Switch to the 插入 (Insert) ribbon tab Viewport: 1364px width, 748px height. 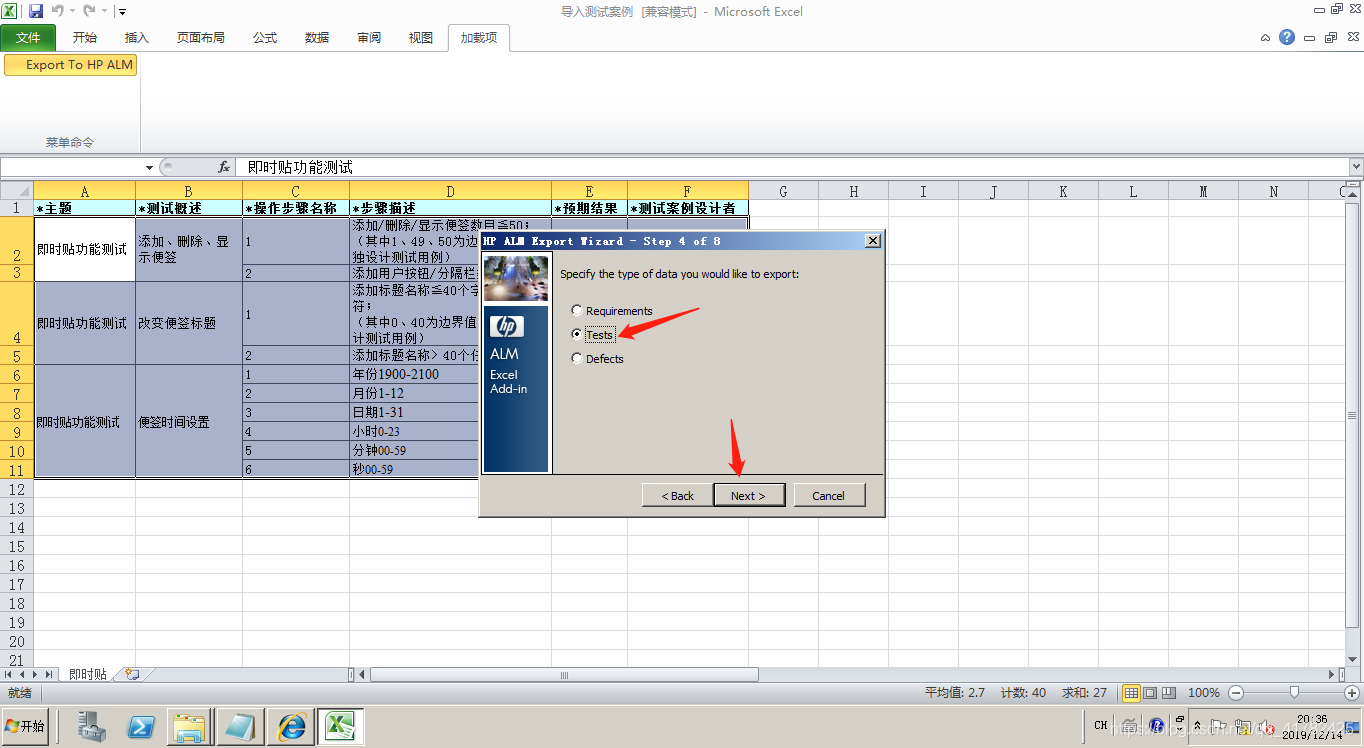137,38
